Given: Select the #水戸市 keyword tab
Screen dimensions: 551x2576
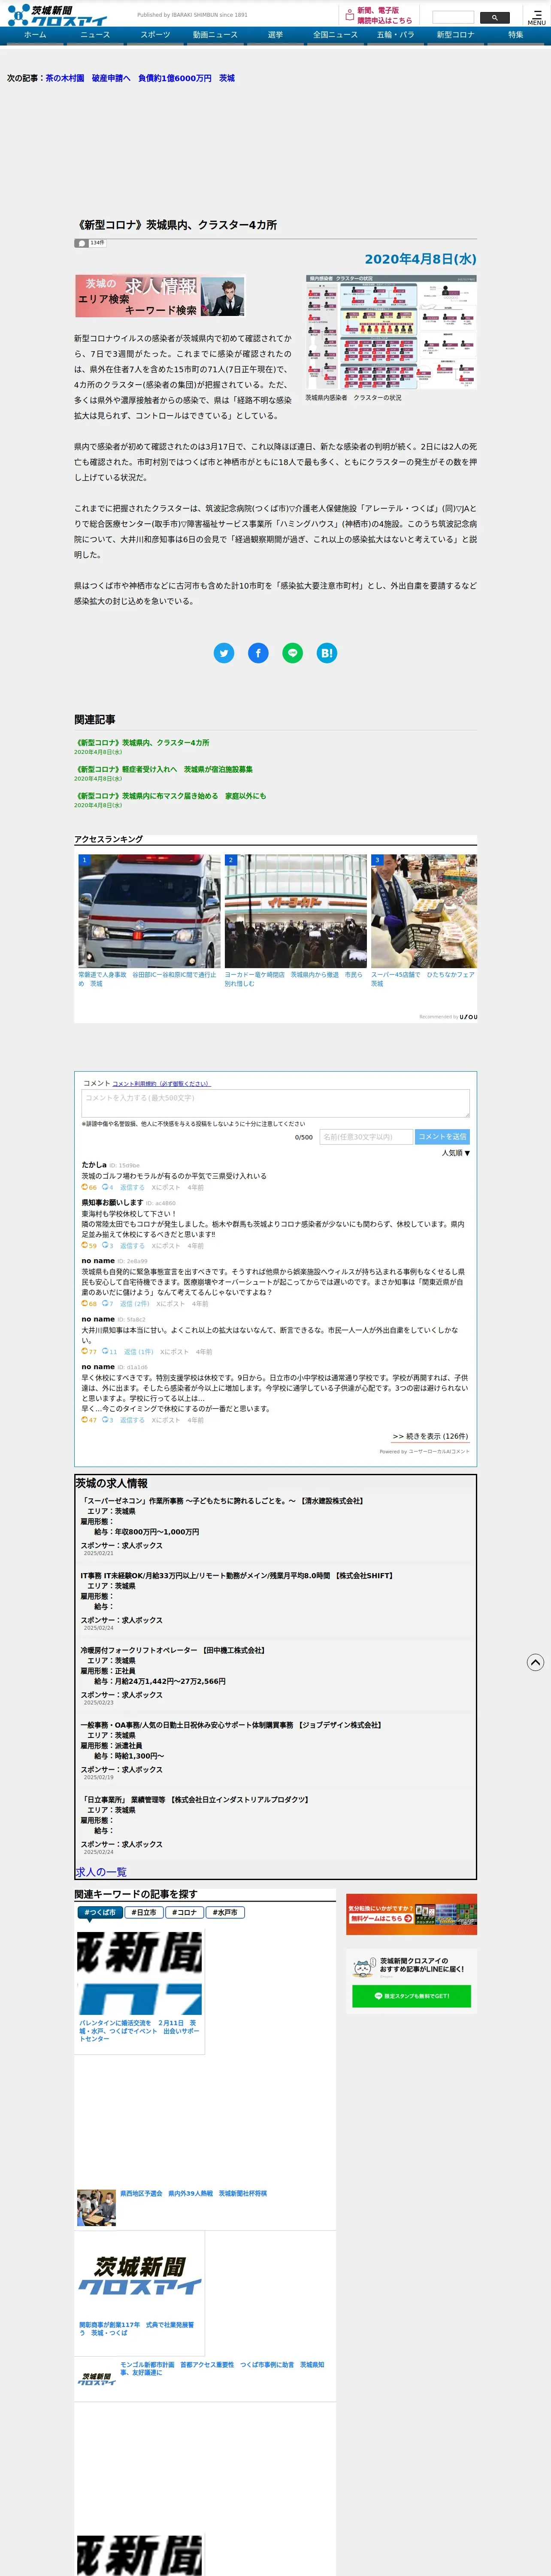Looking at the screenshot, I should (225, 1912).
